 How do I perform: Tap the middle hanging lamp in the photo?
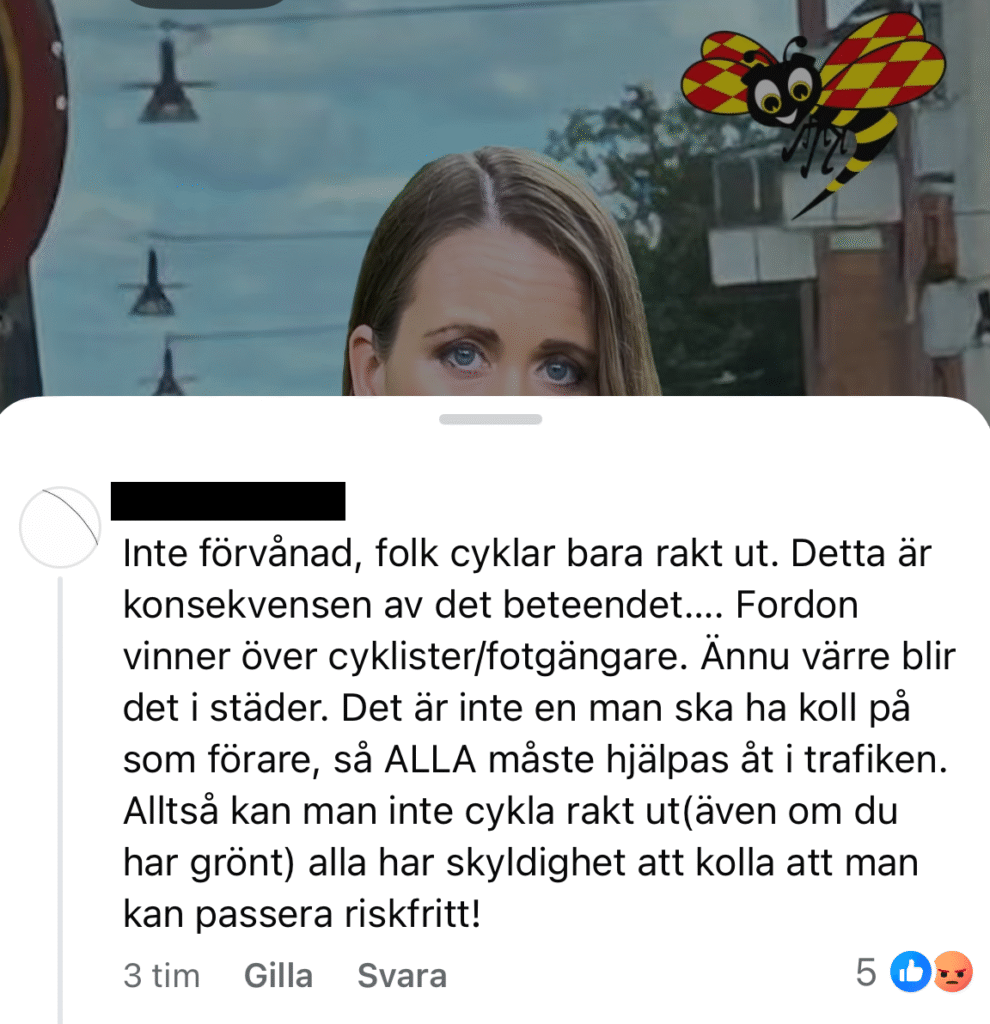[152, 284]
